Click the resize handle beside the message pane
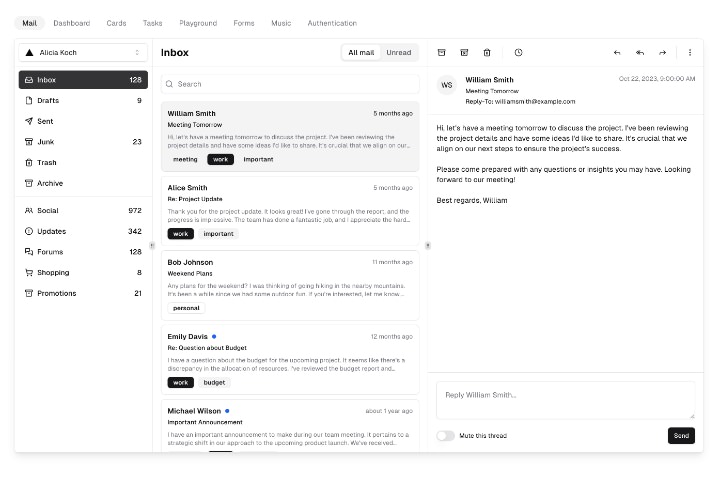 pyautogui.click(x=428, y=246)
